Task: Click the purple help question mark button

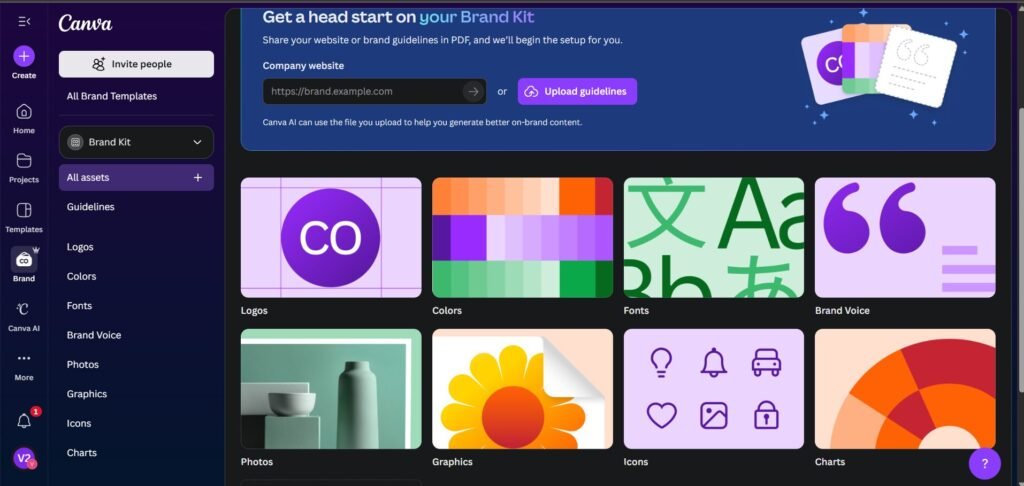Action: pos(984,463)
